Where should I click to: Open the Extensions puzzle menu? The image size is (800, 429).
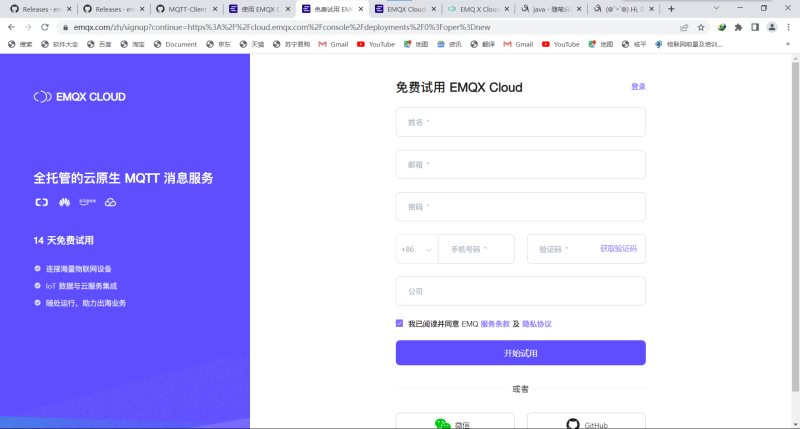click(x=738, y=27)
